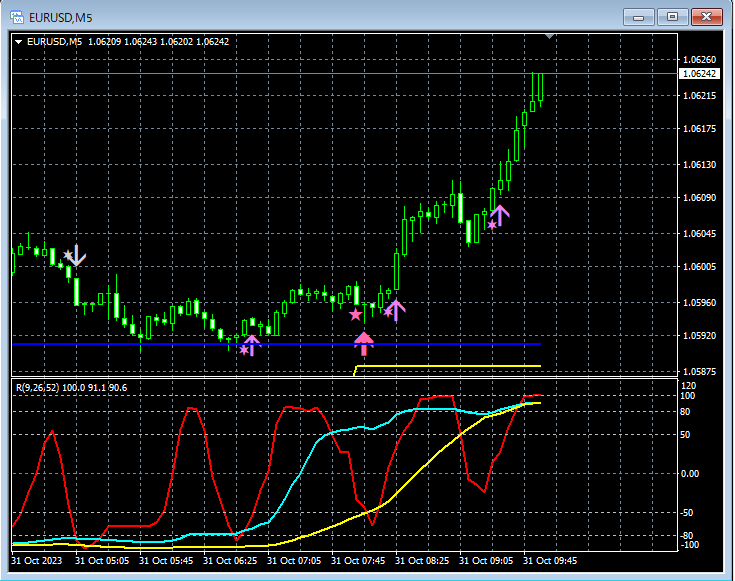Image resolution: width=735 pixels, height=581 pixels.
Task: Click the 1.05960 price scale label
Action: coord(699,302)
